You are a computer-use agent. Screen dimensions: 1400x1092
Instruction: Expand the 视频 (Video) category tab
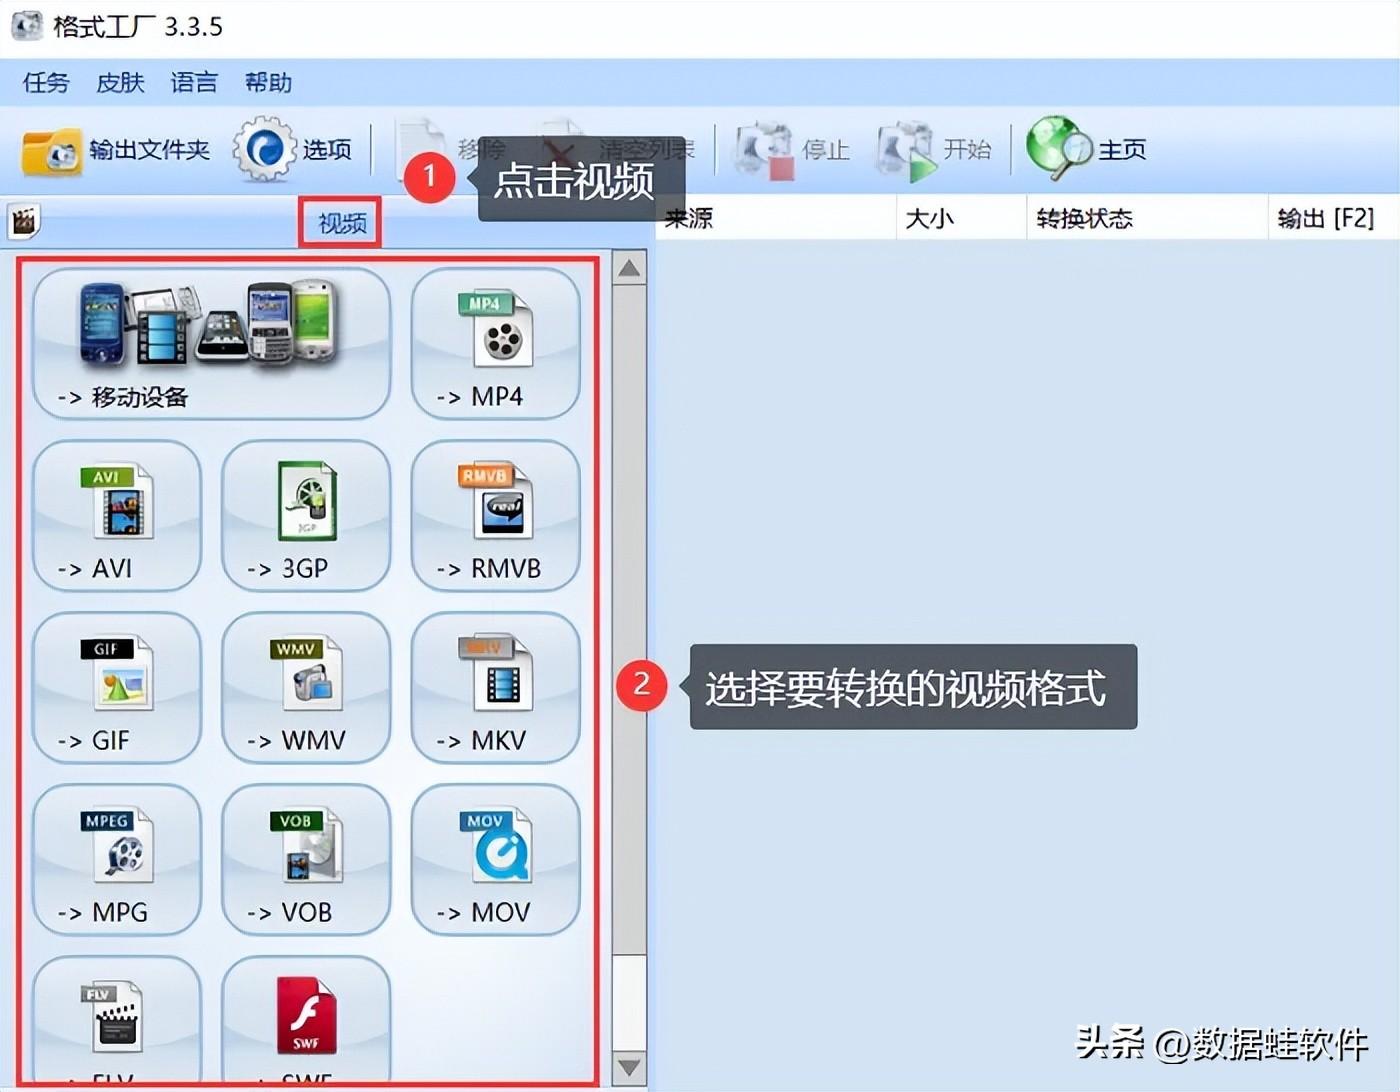click(x=342, y=223)
